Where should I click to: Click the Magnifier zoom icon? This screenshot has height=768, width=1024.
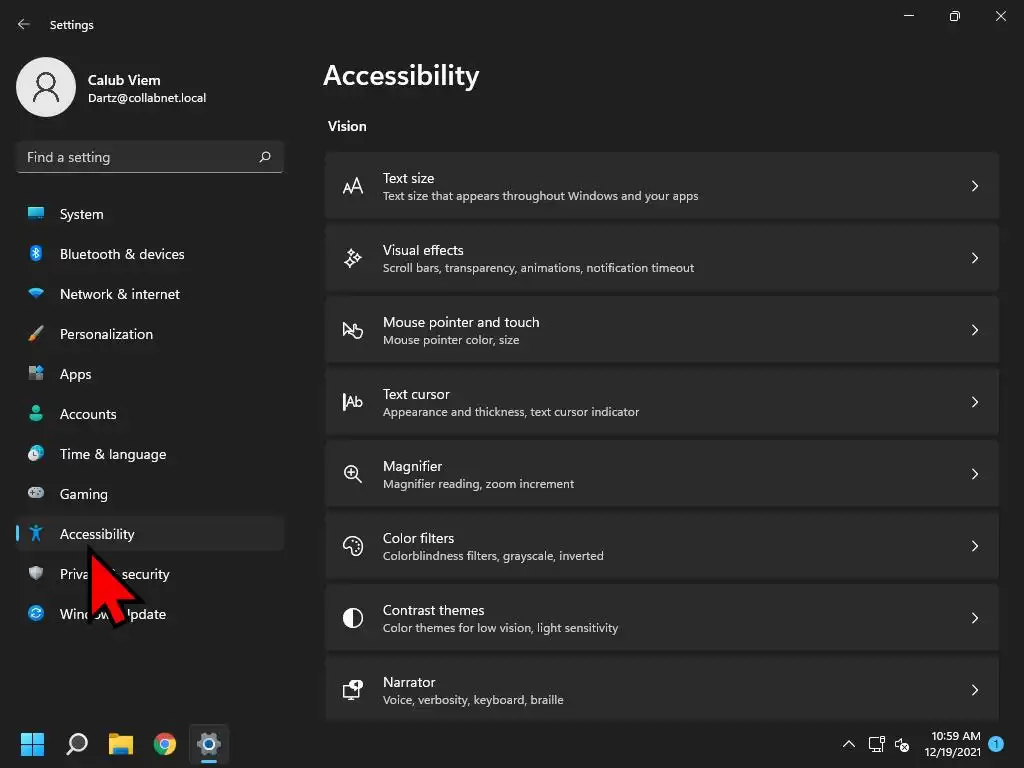click(x=353, y=474)
